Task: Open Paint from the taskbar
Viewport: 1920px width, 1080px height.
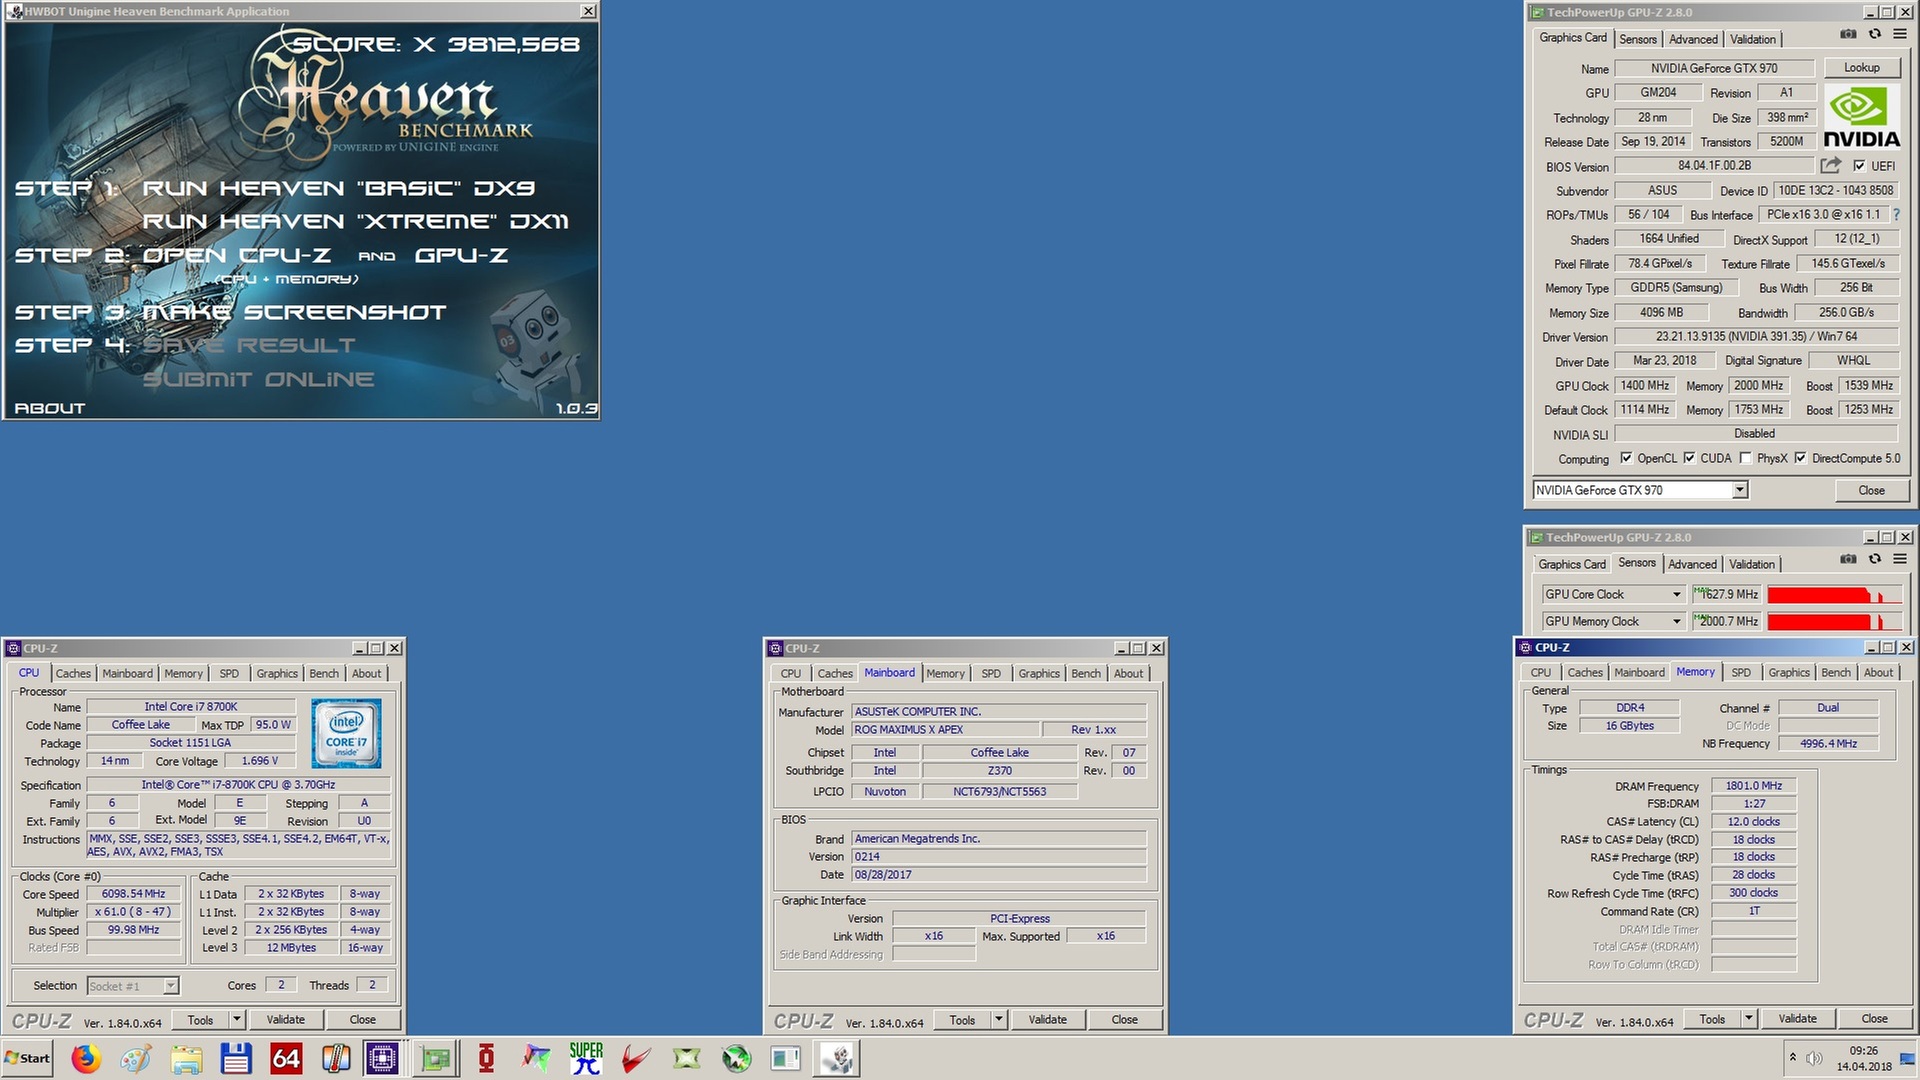Action: tap(136, 1058)
